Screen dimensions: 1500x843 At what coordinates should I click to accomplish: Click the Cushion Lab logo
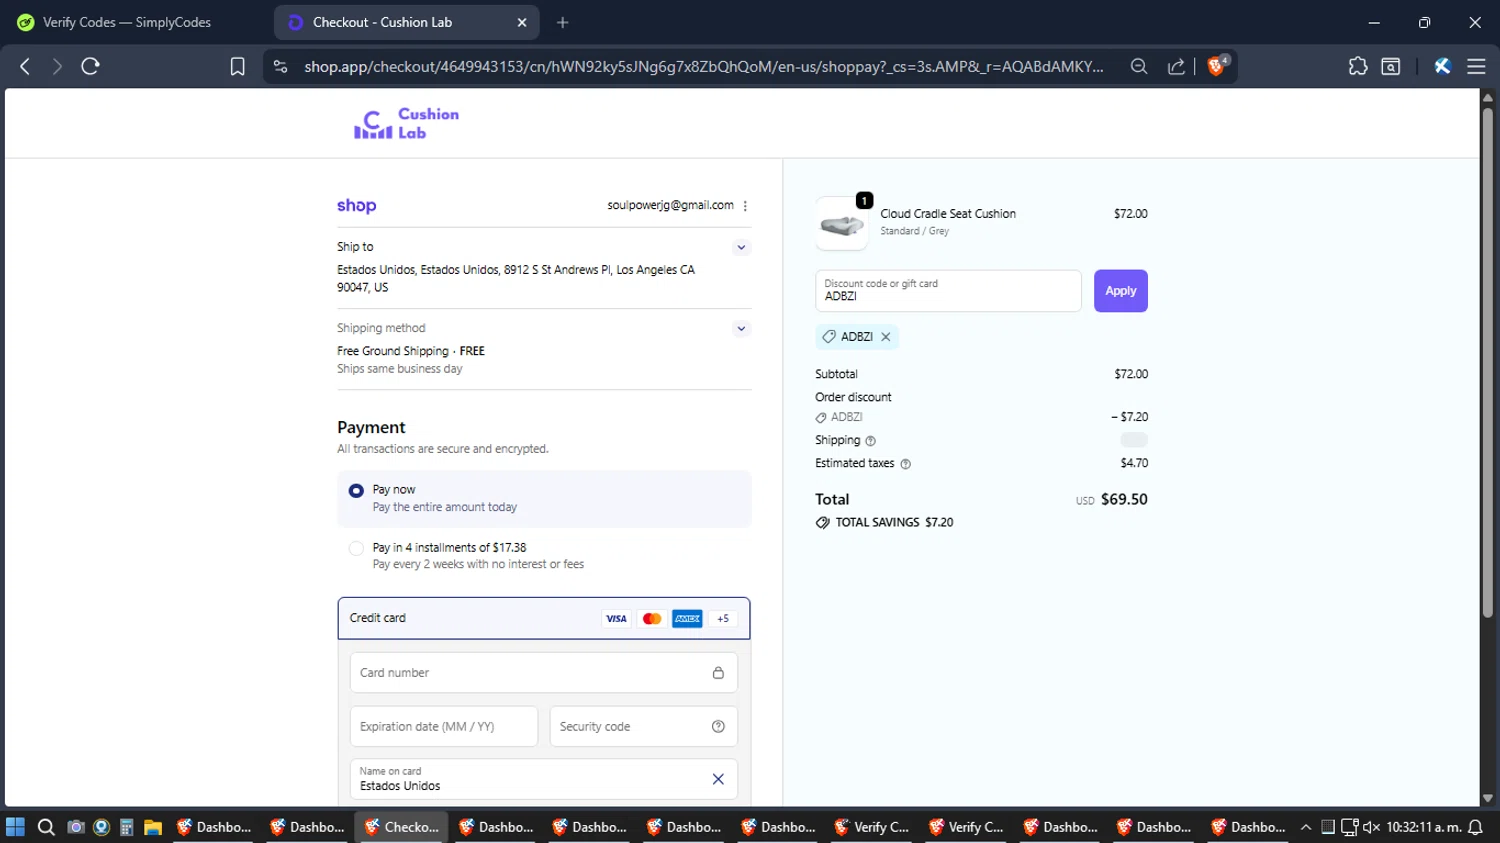pyautogui.click(x=406, y=124)
